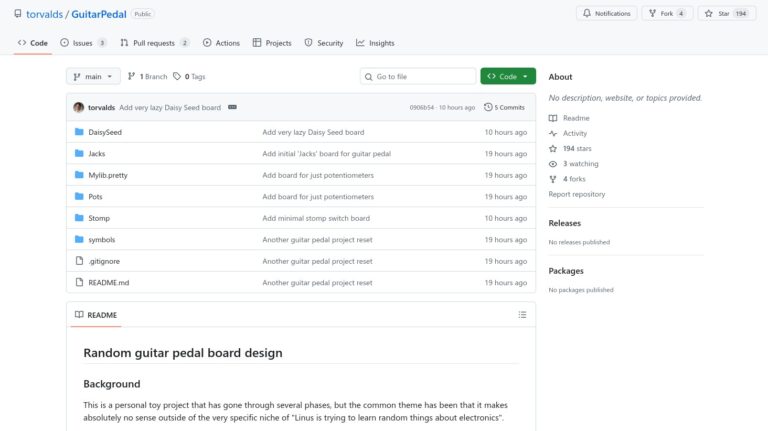Click commit time '10 hours ago' in Stomp row
Viewport: 768px width, 431px height.
[505, 218]
